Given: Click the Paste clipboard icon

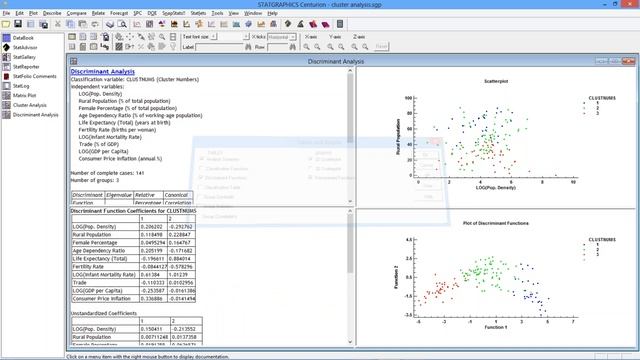Looking at the screenshot, I should click(x=82, y=24).
